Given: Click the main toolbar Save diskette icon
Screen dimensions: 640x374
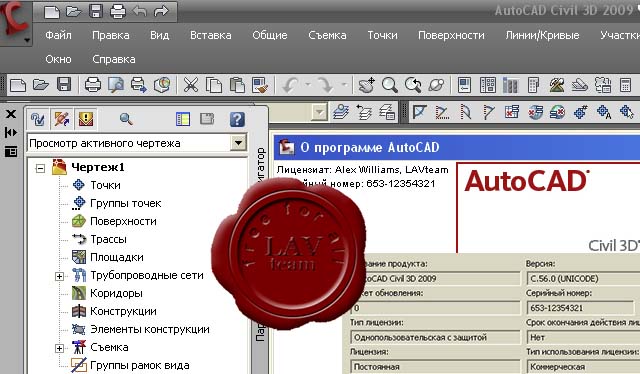Looking at the screenshot, I should tap(64, 85).
